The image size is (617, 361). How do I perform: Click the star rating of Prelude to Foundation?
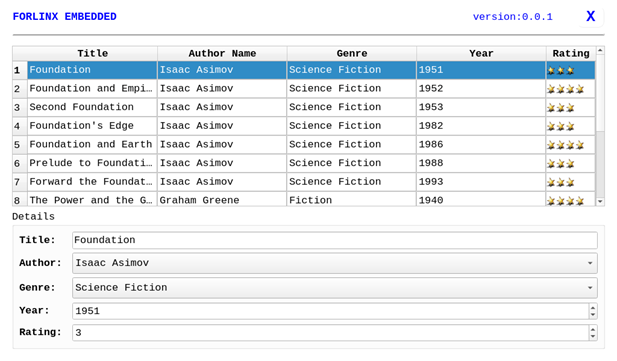tap(571, 163)
